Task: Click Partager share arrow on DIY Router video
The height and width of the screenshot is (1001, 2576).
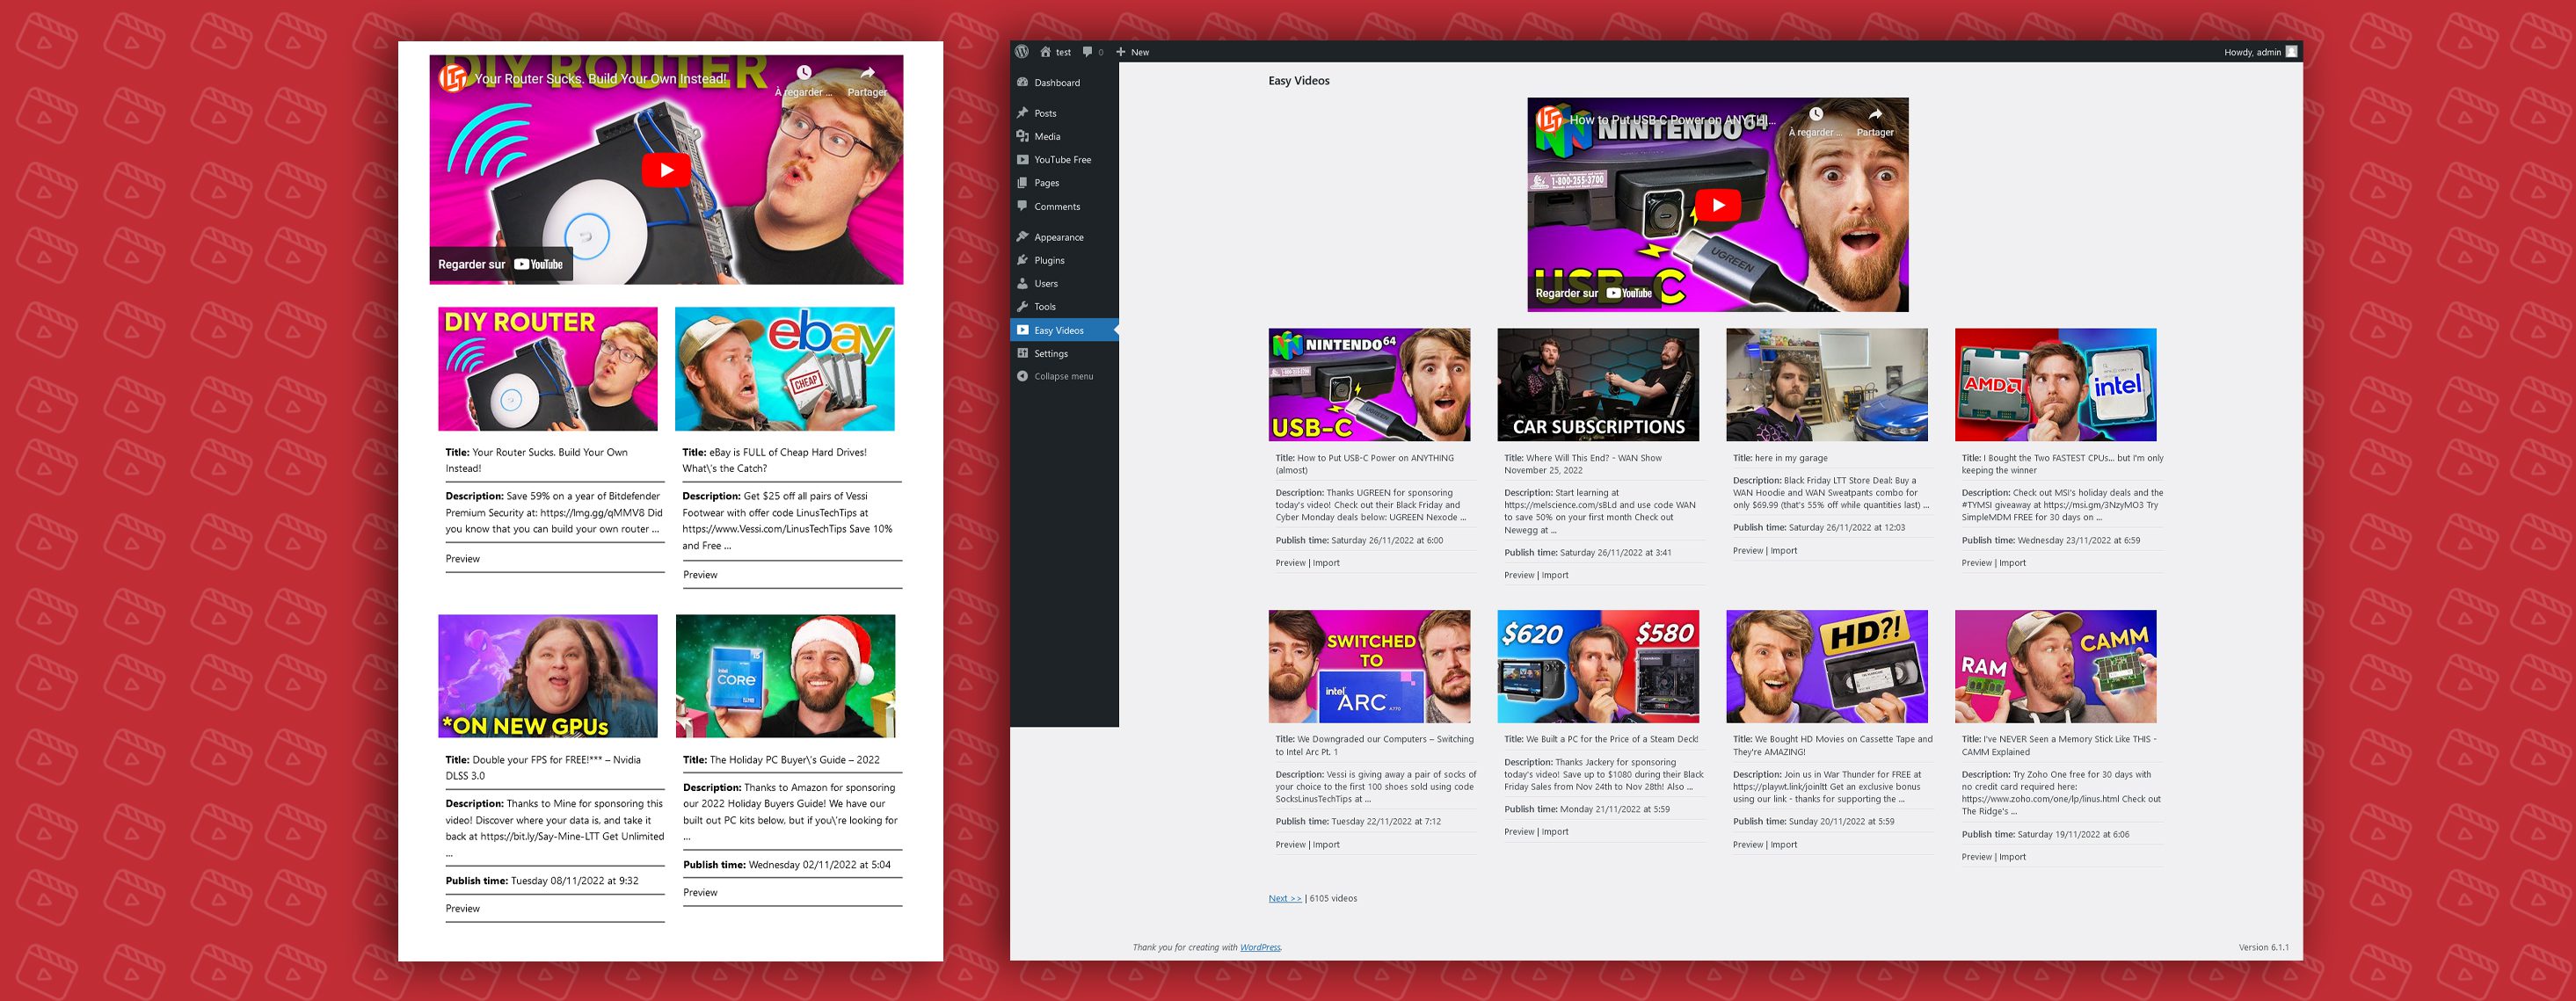Action: [867, 72]
